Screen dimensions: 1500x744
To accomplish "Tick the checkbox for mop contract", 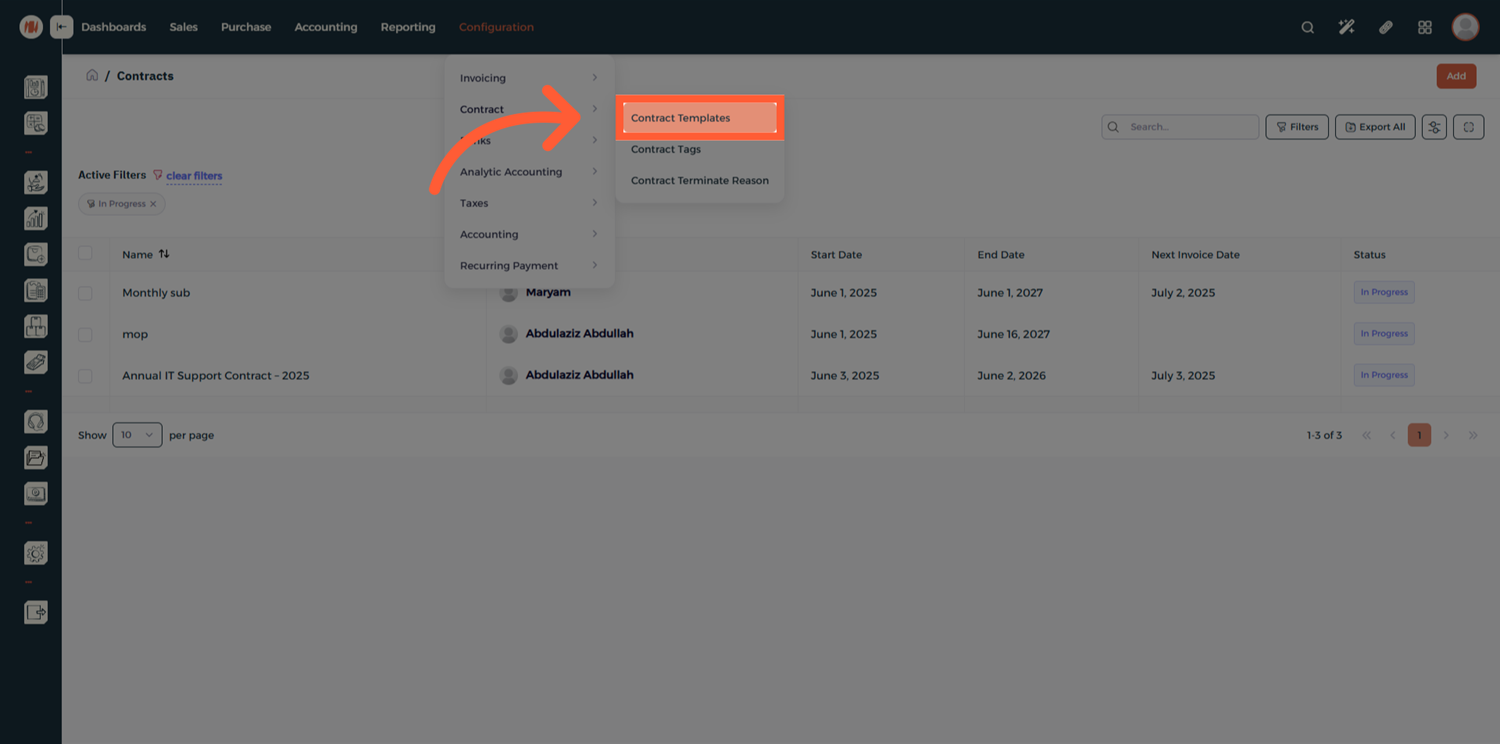I will (85, 334).
